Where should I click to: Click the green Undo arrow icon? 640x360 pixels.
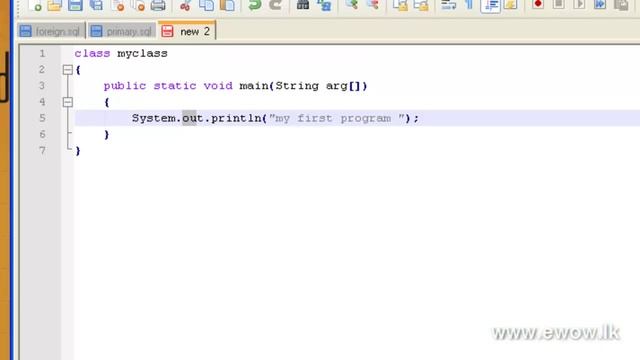(x=255, y=5)
